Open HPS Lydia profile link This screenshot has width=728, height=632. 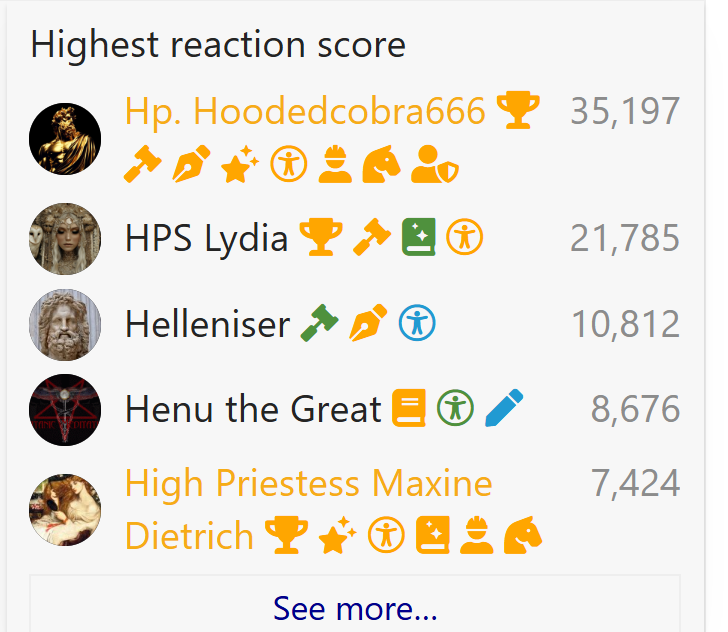tap(207, 238)
